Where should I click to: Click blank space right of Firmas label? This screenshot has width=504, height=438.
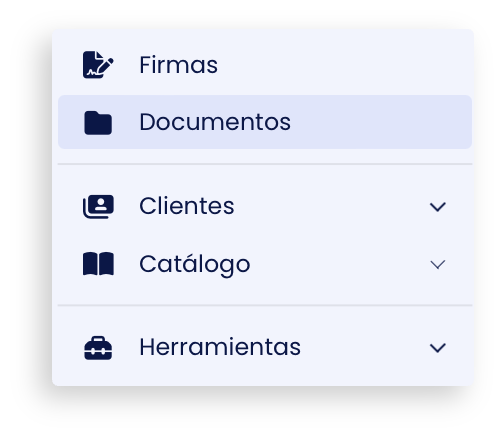(343, 65)
